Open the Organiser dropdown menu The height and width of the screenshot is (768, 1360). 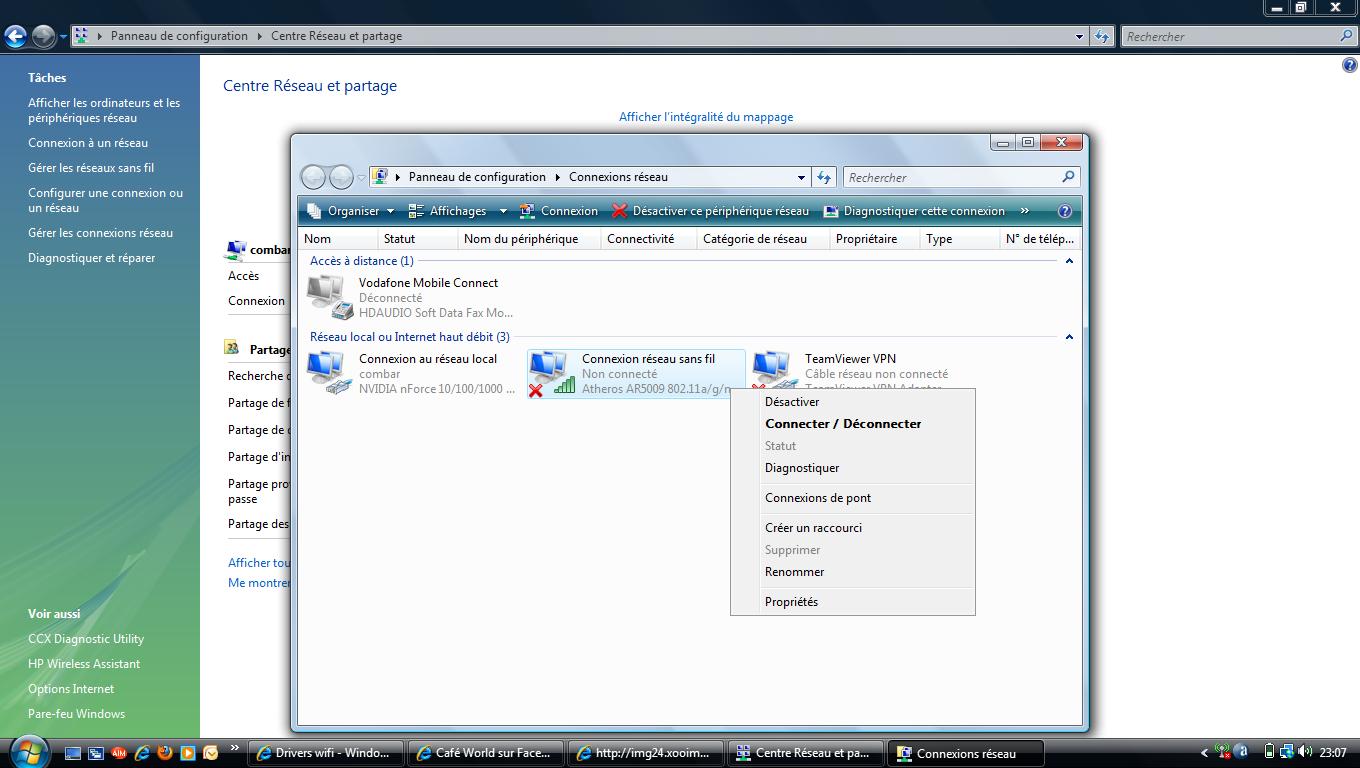point(351,211)
